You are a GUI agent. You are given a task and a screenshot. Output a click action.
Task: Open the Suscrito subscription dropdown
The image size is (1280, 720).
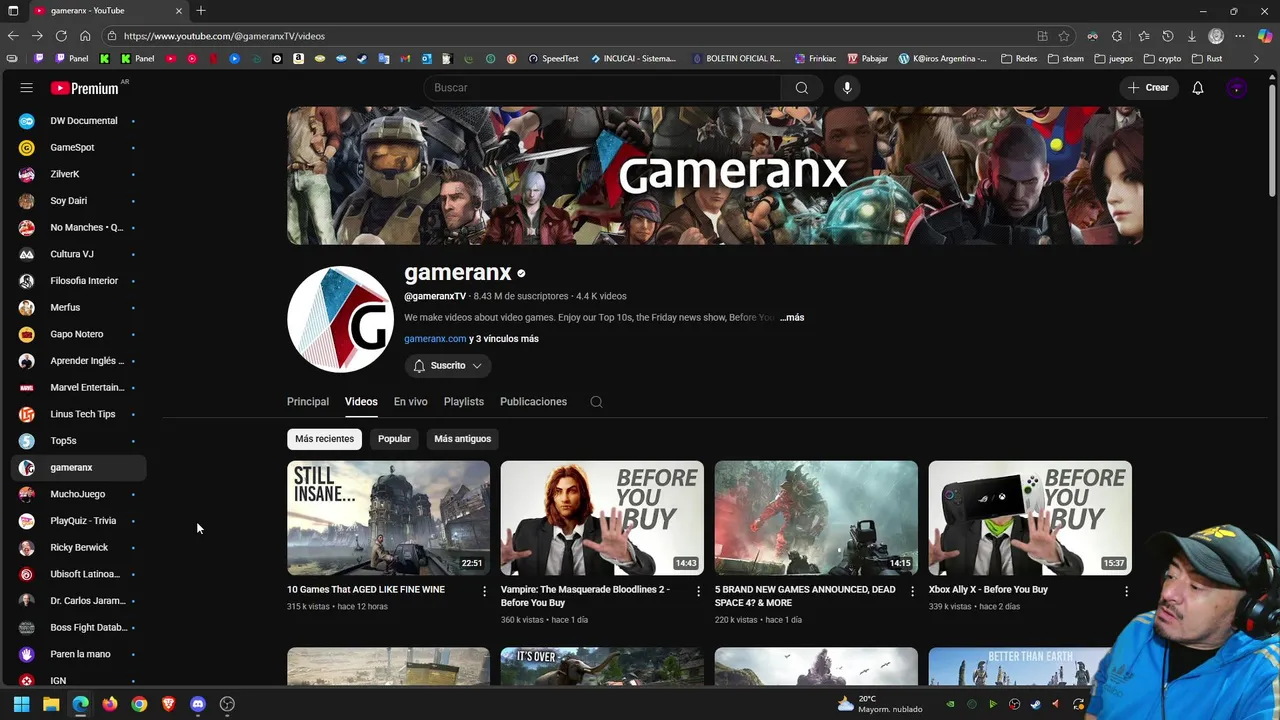pos(447,366)
